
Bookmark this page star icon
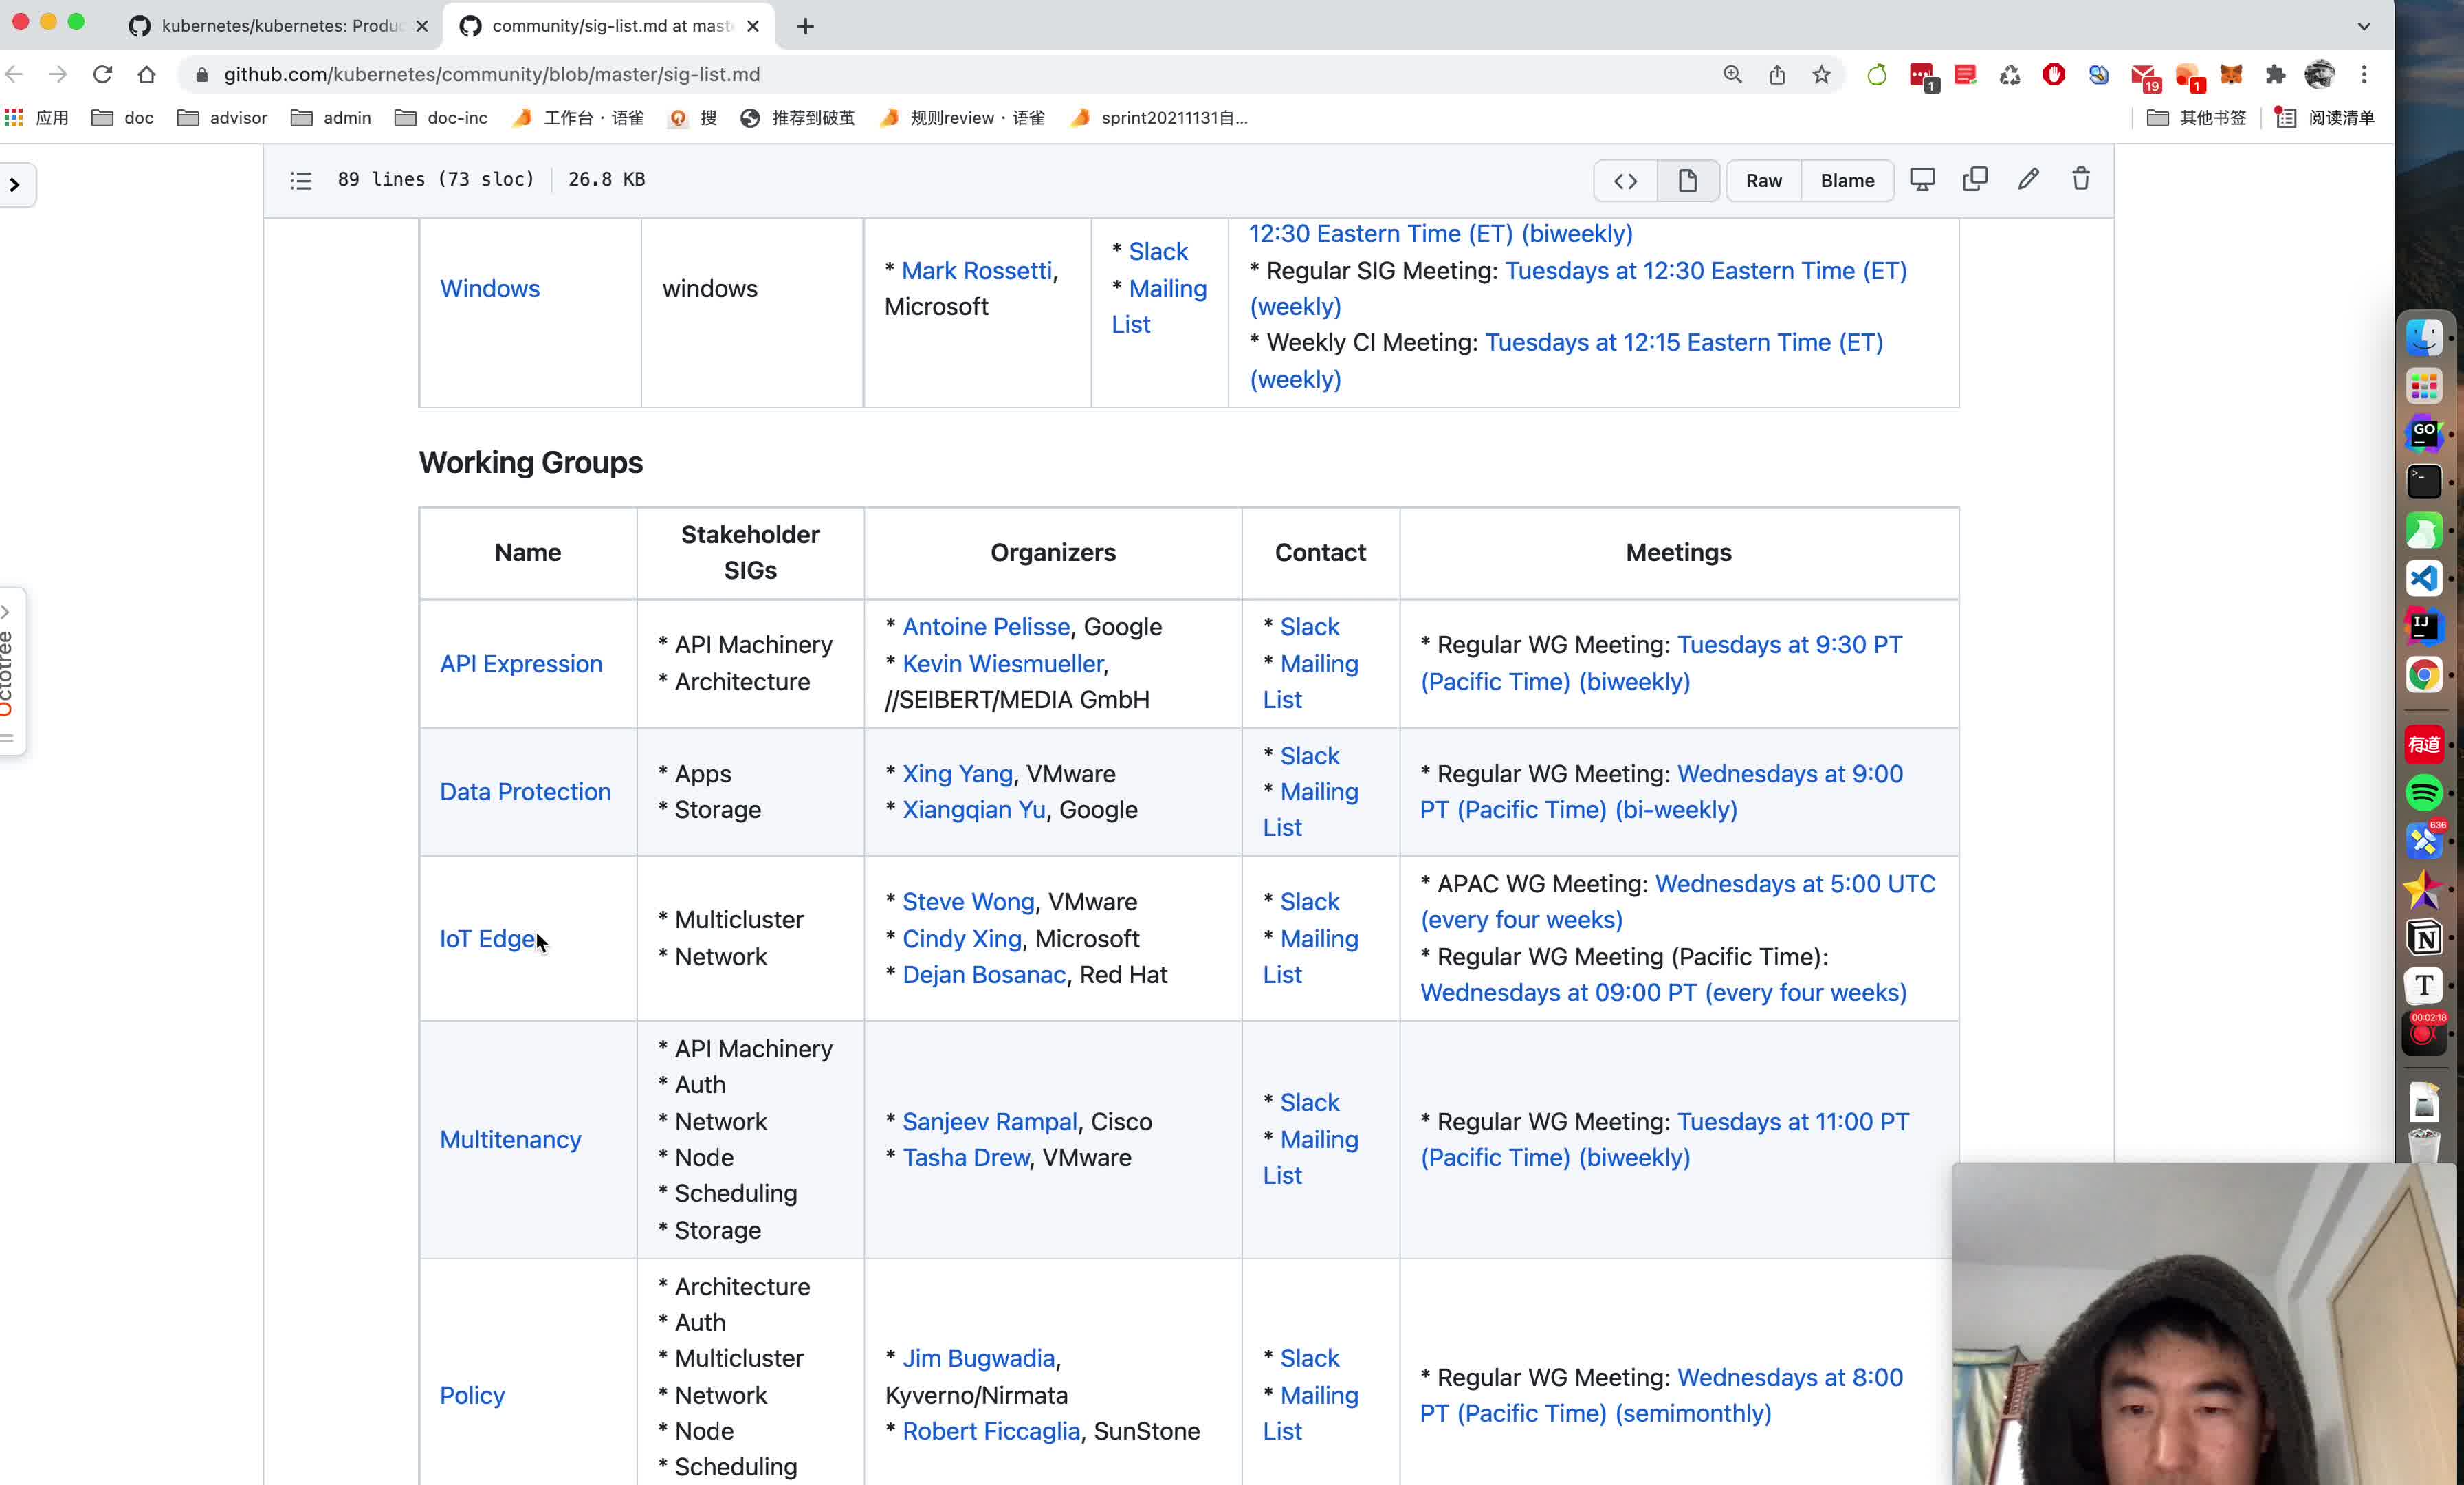click(x=1821, y=75)
